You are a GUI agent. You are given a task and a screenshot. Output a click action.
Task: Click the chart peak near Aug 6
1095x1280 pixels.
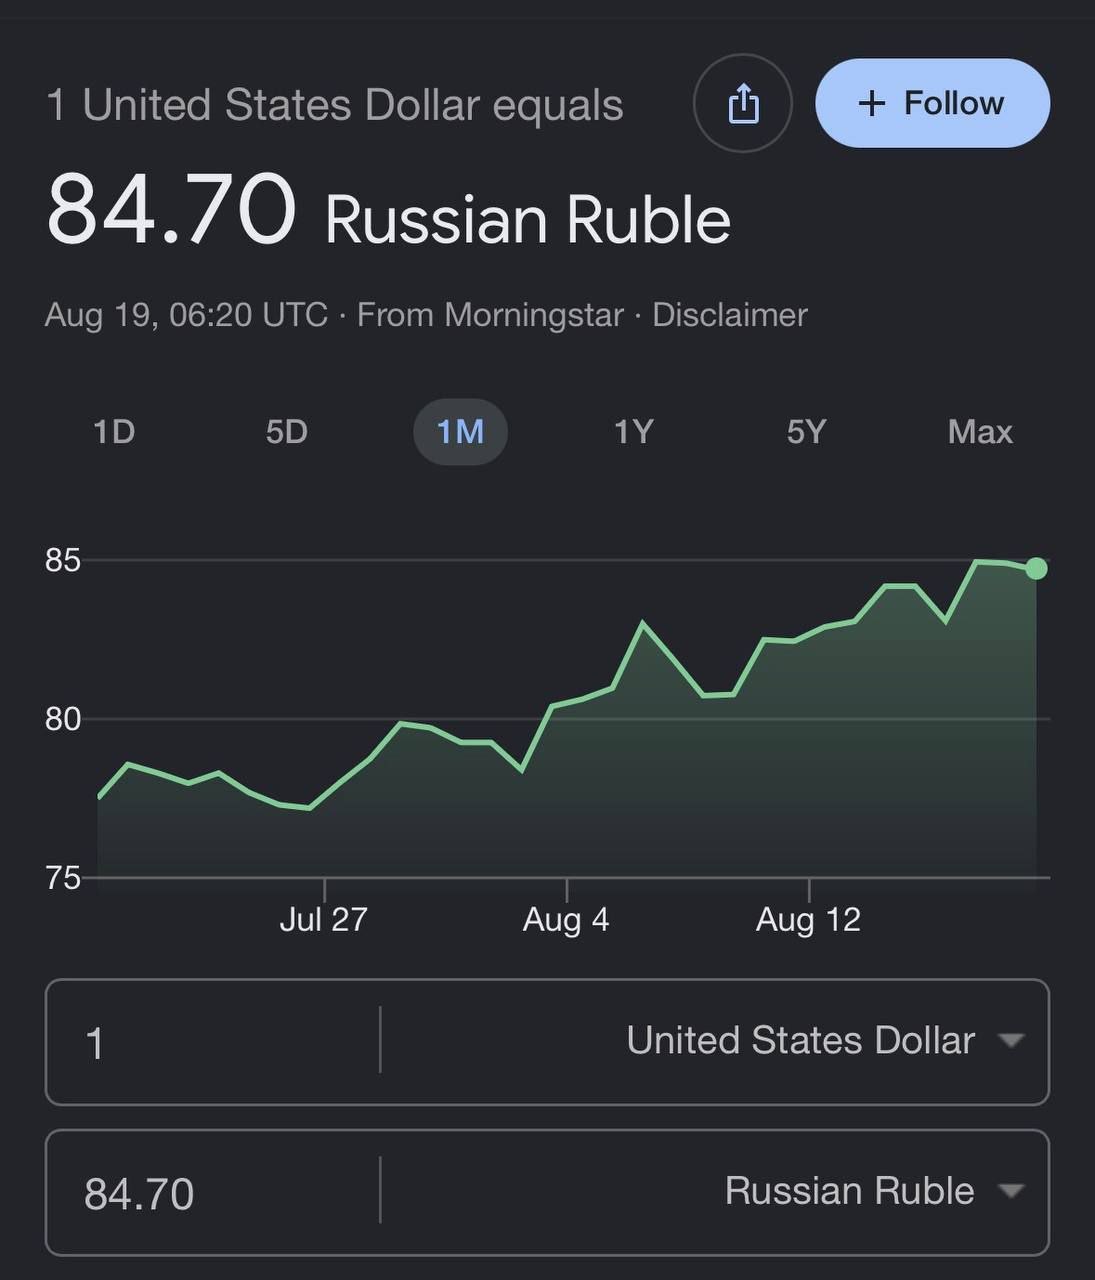click(643, 624)
